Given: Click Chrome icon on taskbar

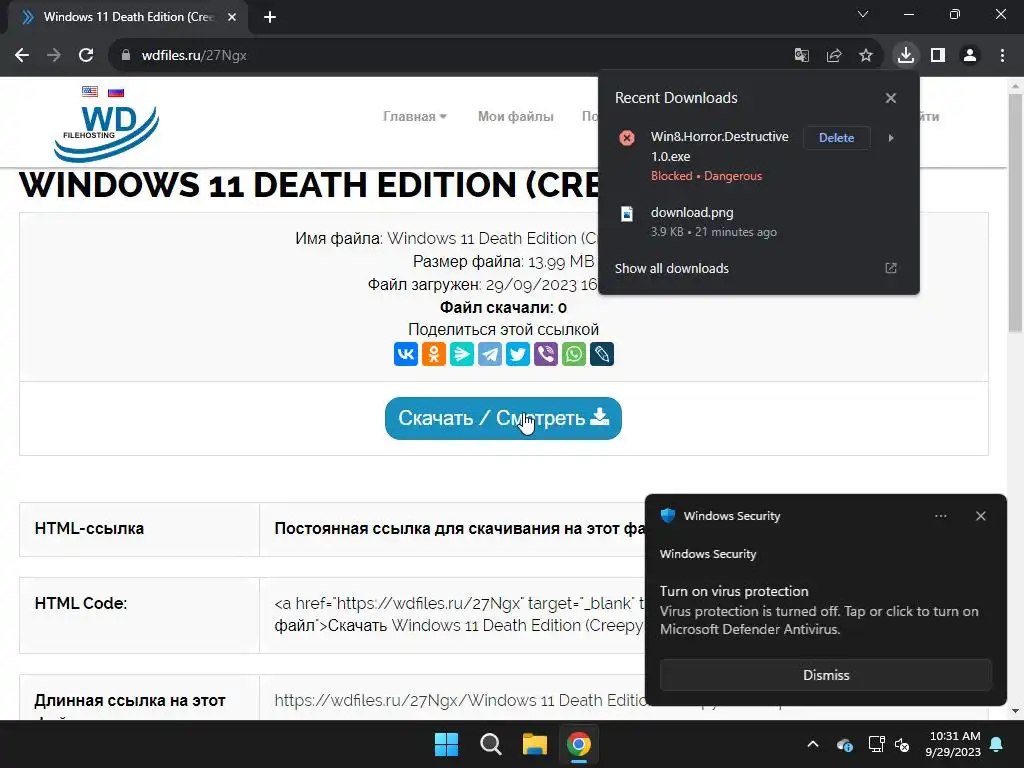Looking at the screenshot, I should click(579, 744).
